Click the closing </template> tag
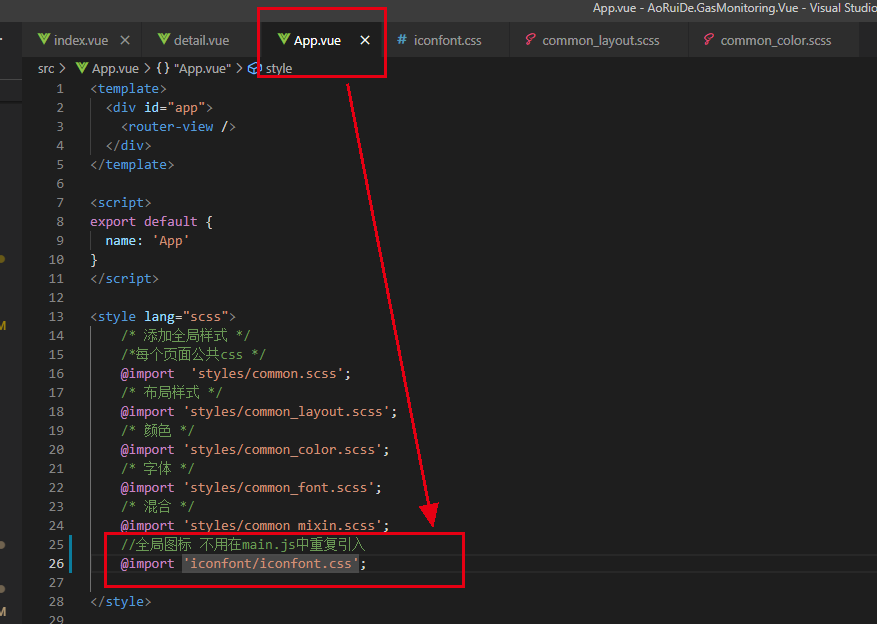 click(x=133, y=165)
